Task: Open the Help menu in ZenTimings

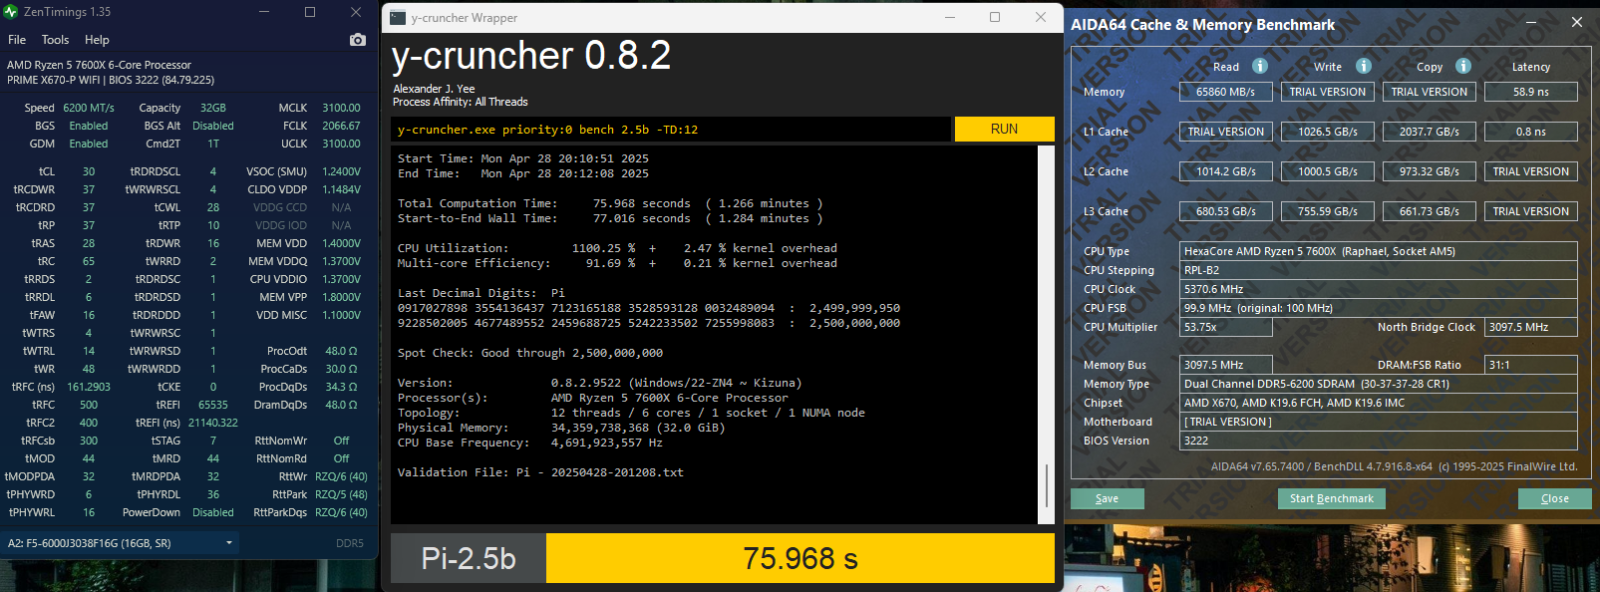Action: click(97, 40)
